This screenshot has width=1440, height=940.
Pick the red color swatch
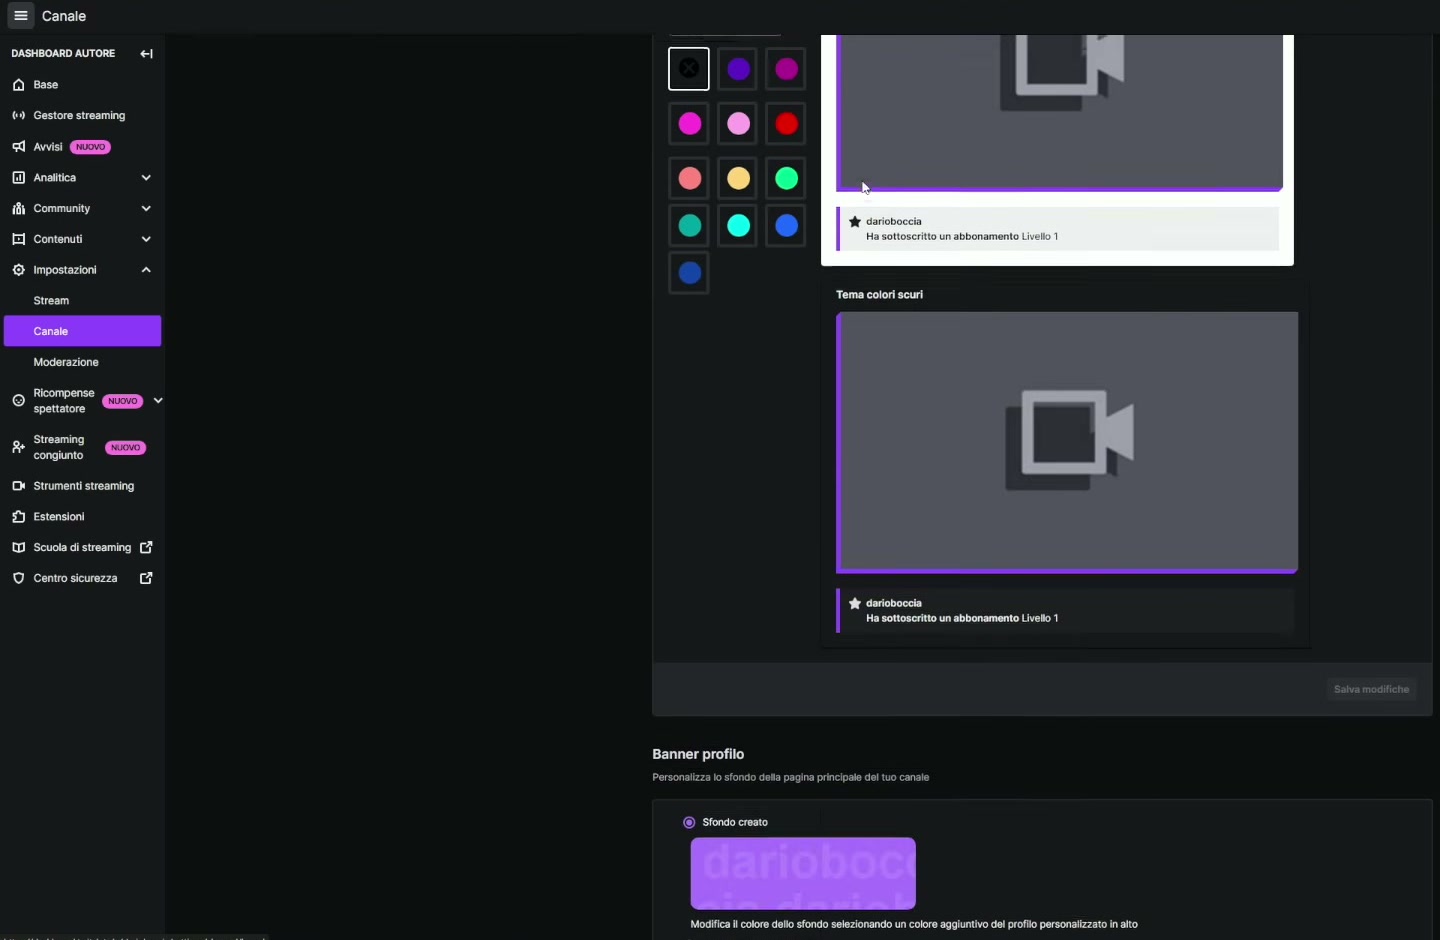click(787, 124)
